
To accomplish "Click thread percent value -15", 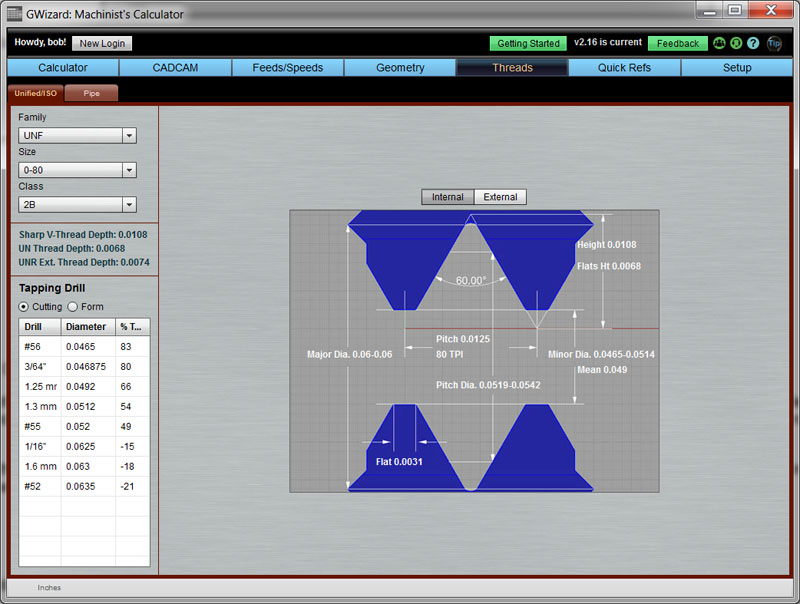I will (x=127, y=446).
